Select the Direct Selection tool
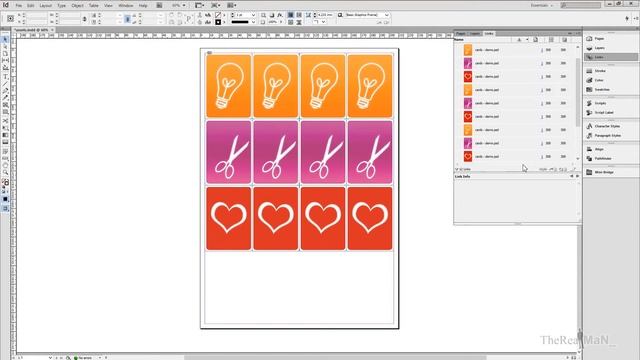The width and height of the screenshot is (640, 360). coord(5,47)
